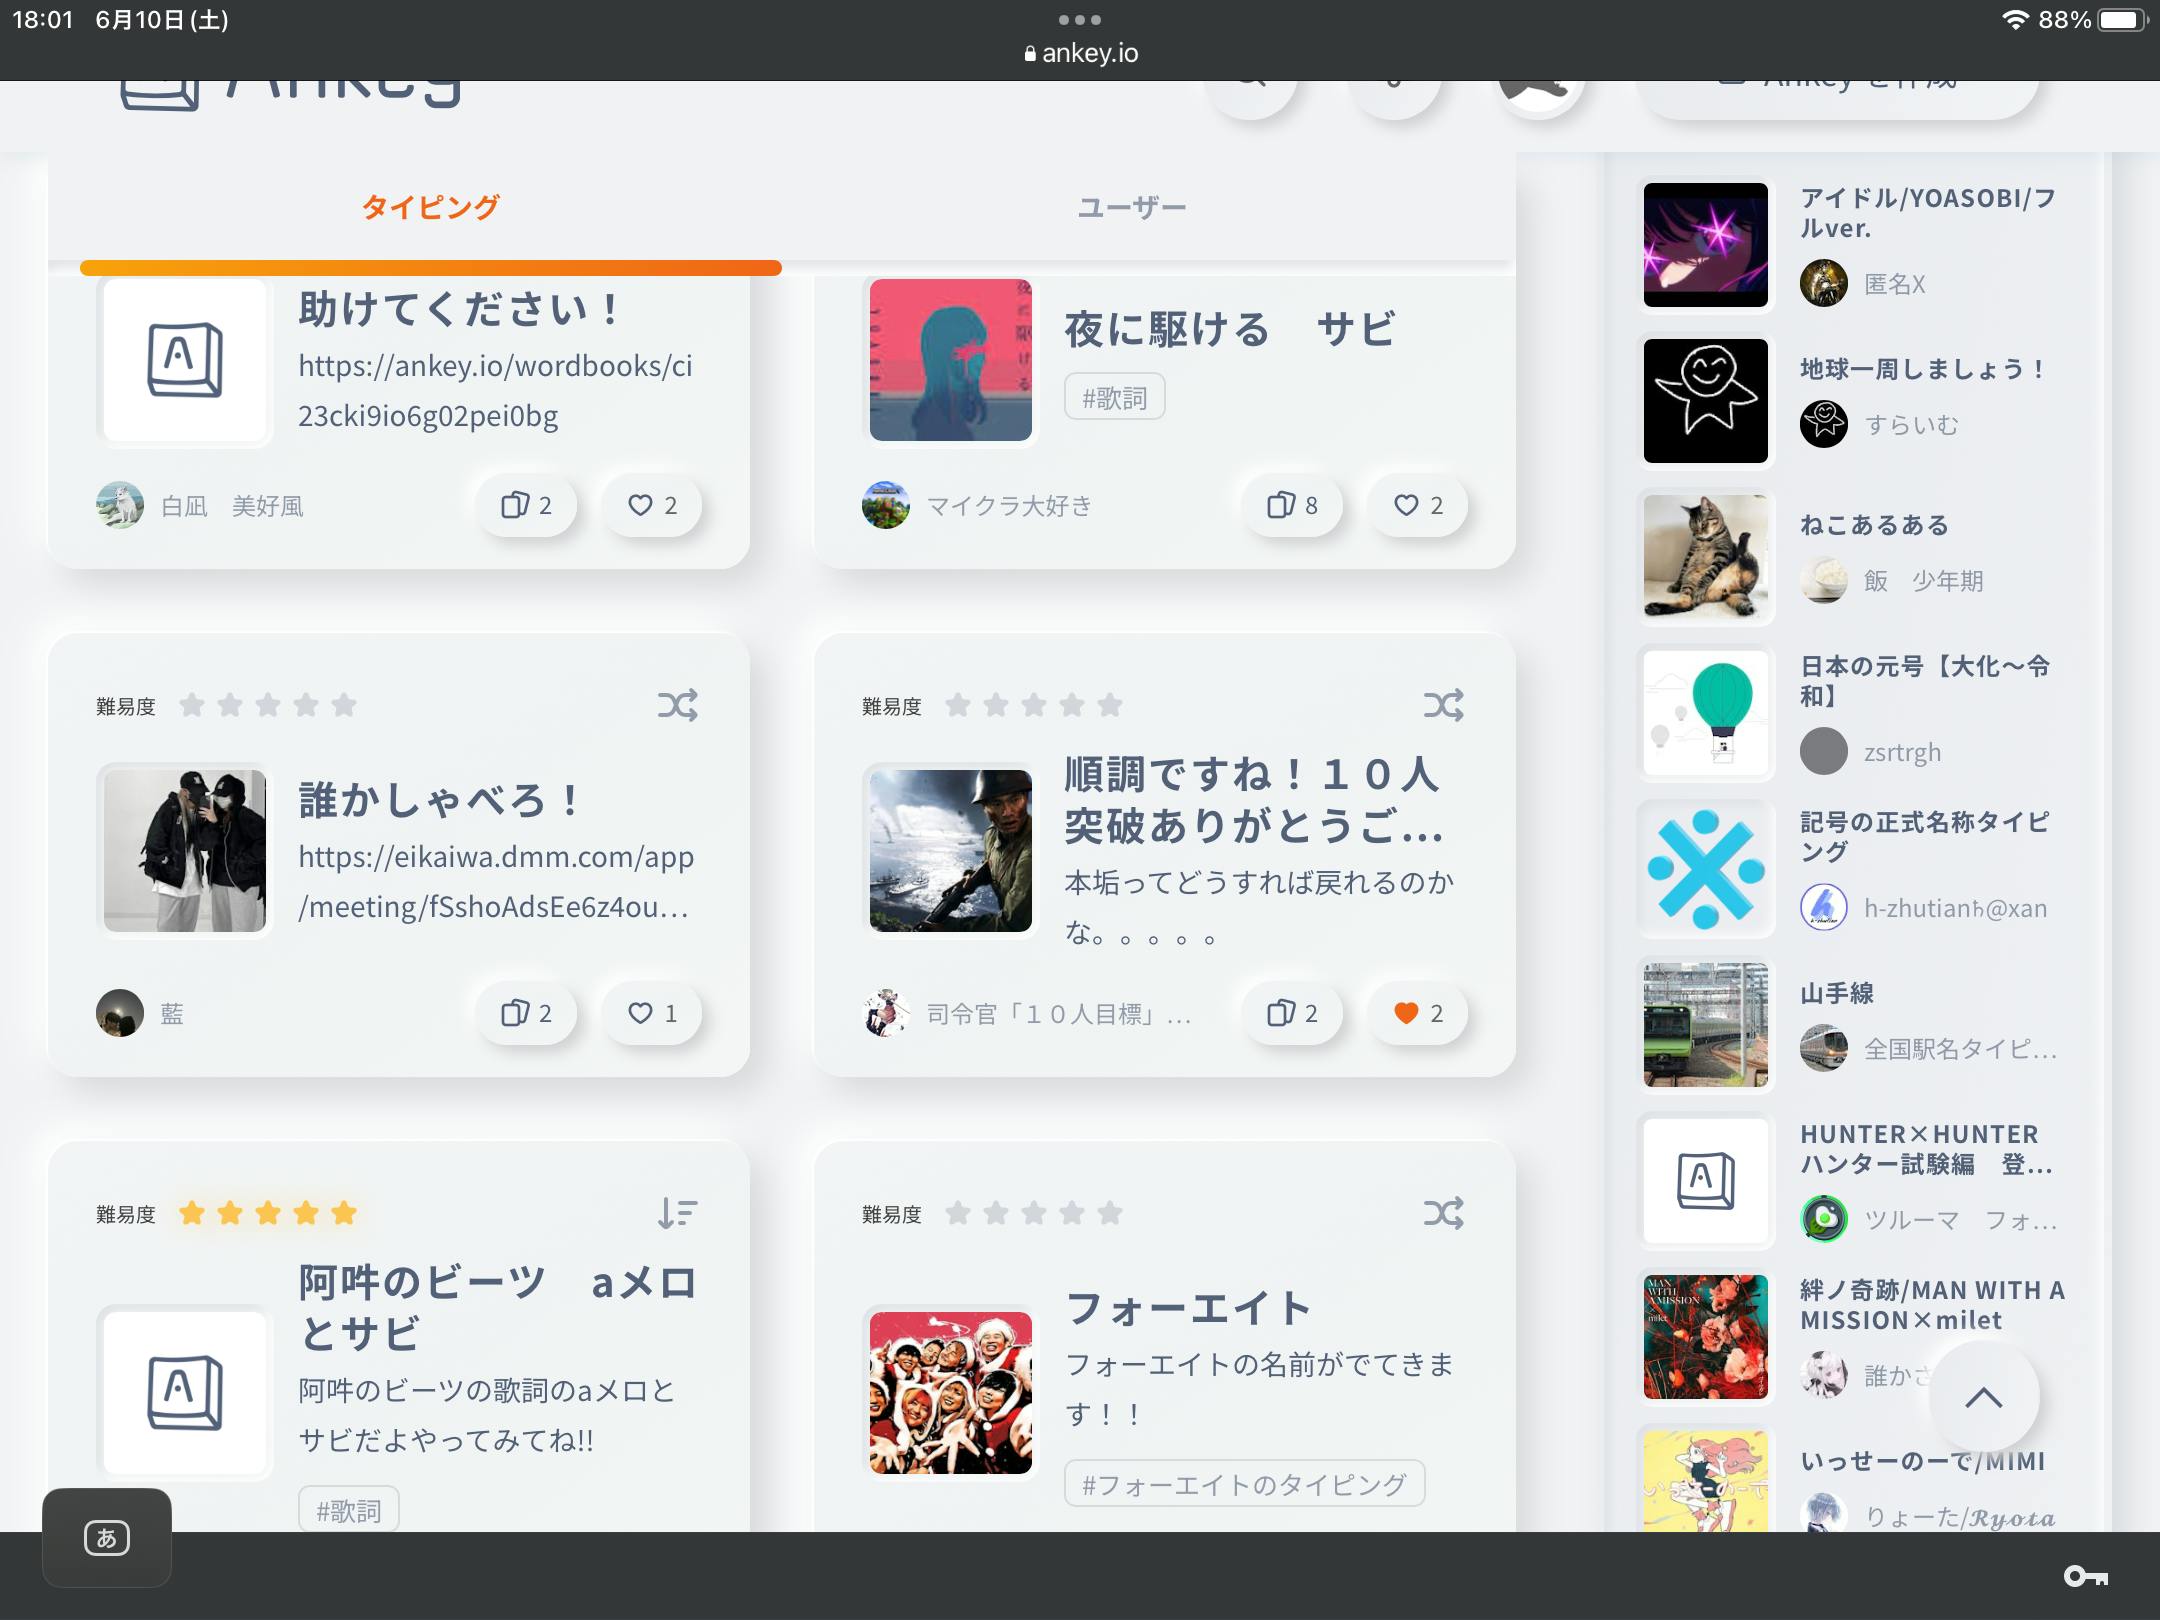Tap the keyboard language あ icon

click(106, 1537)
